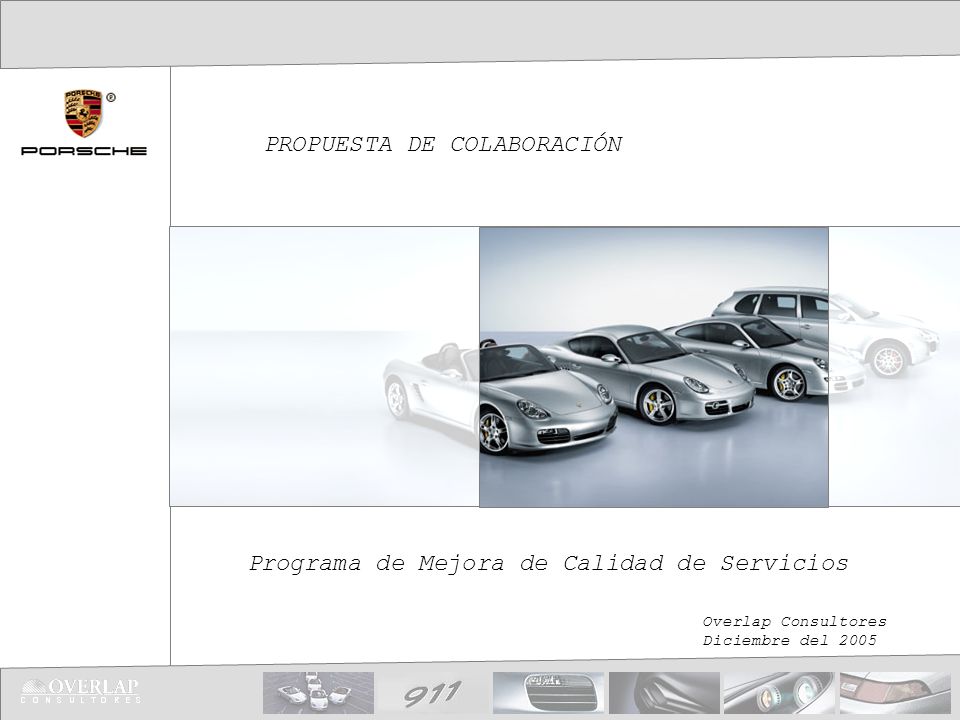
Task: Click the PORSCHE wordmark under the crest
Action: tap(84, 151)
